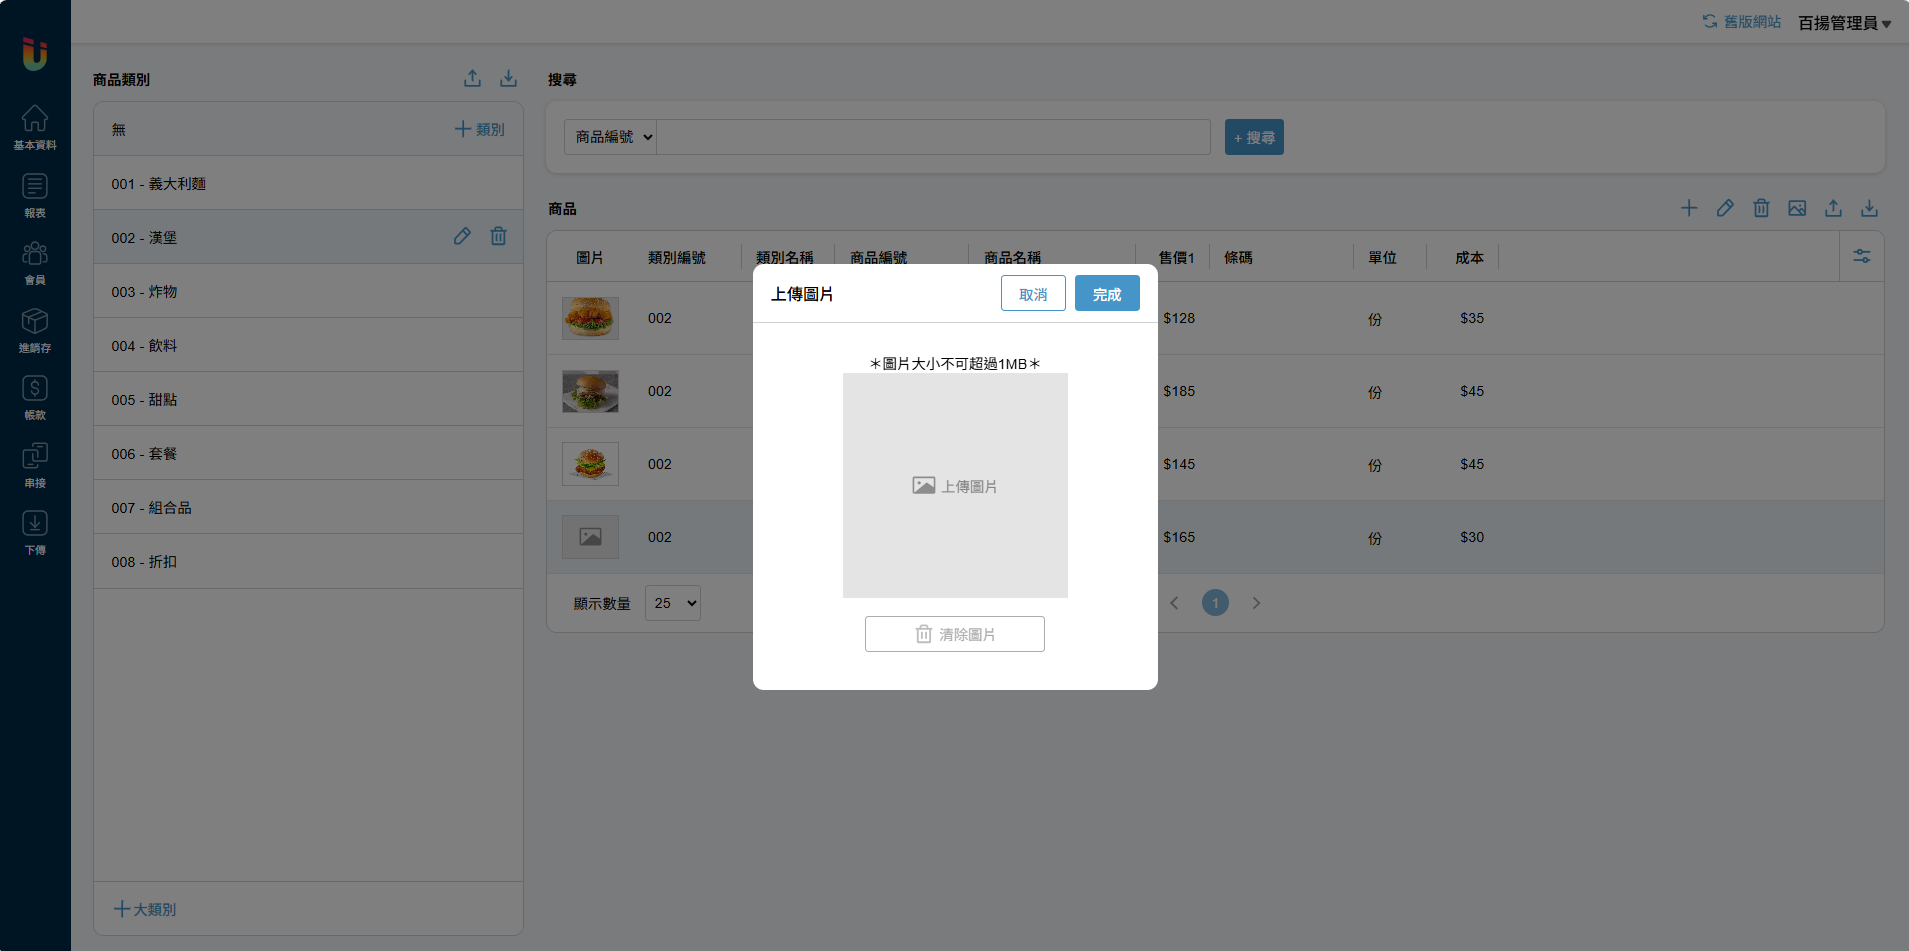Expand the 百揚管理員 user menu

(1843, 23)
